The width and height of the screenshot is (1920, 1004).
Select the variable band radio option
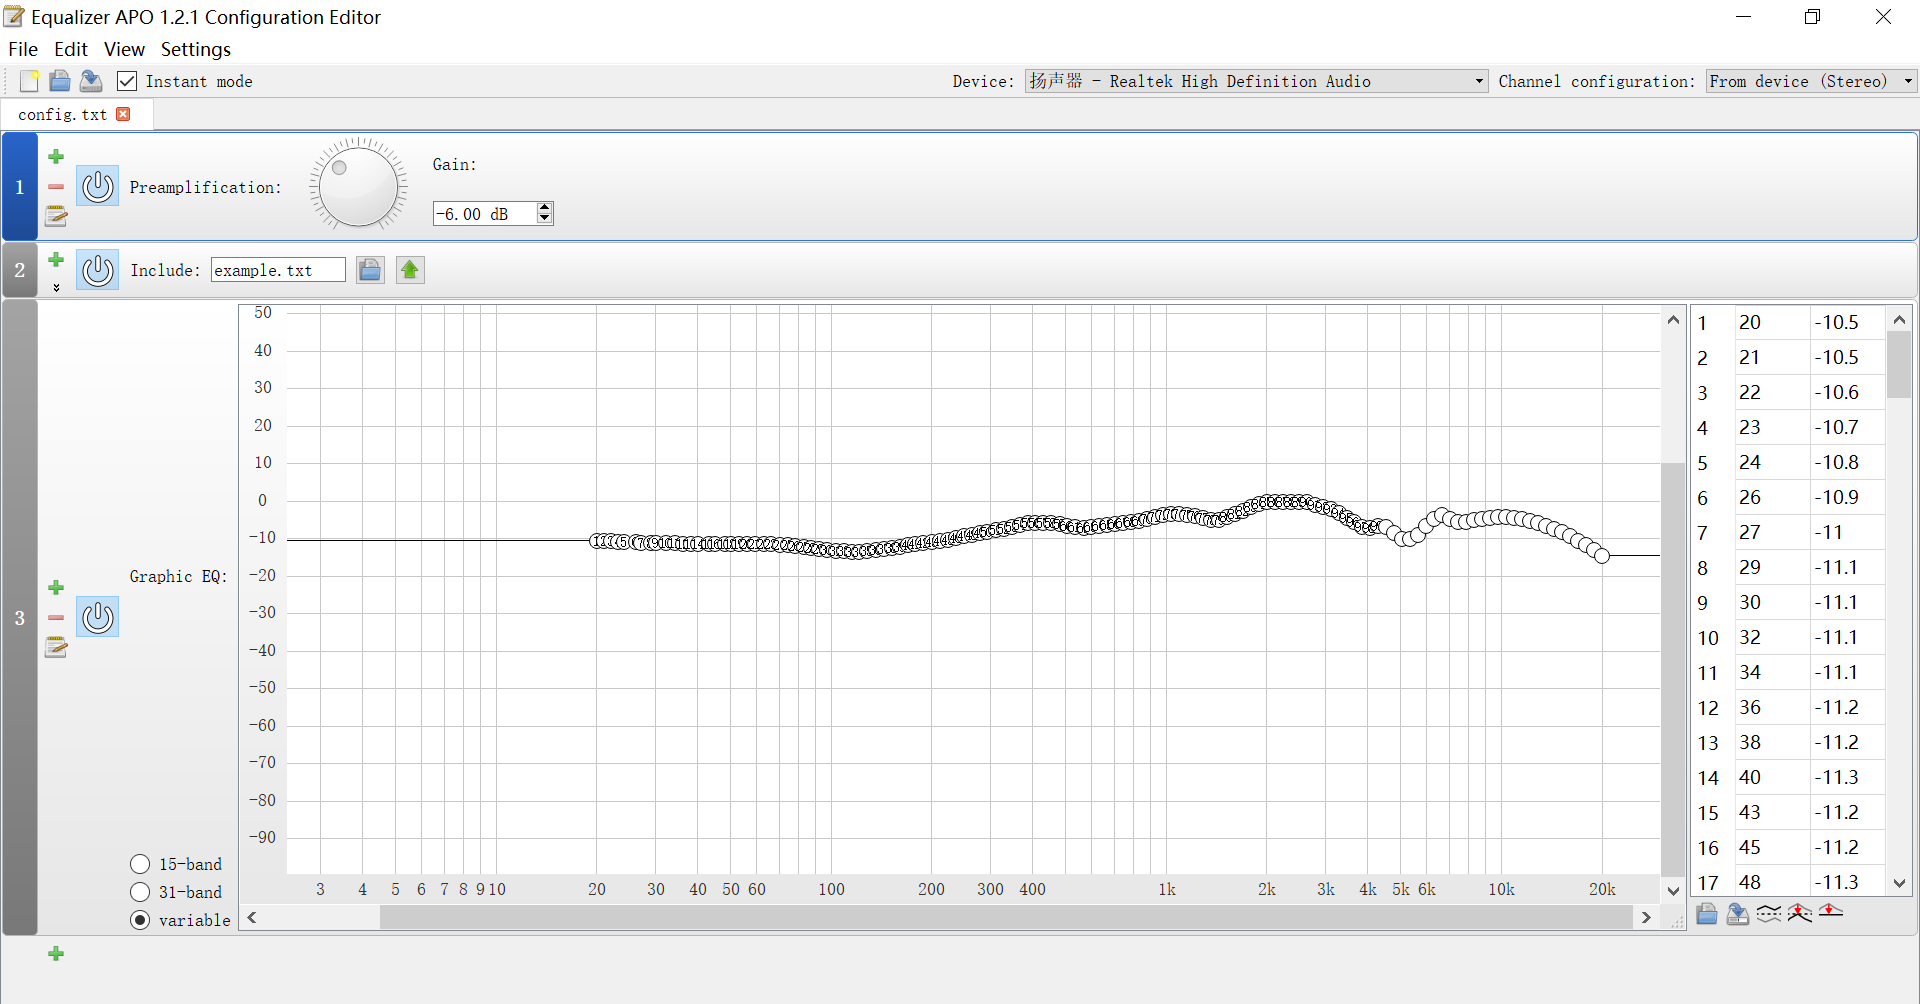point(140,920)
